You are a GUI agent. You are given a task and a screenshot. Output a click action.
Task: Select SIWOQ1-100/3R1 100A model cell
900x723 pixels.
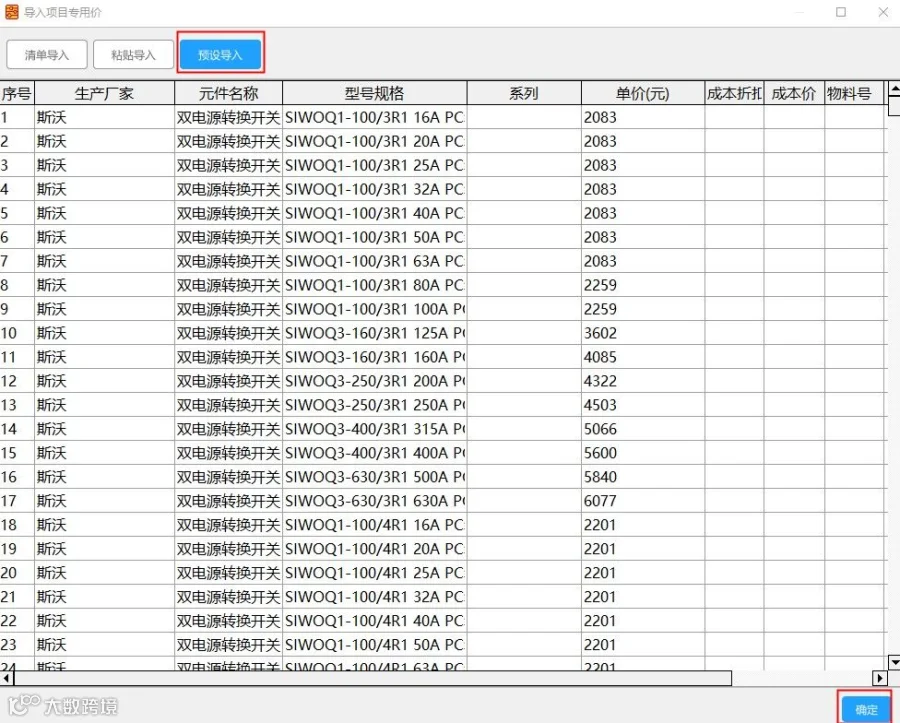tap(374, 309)
